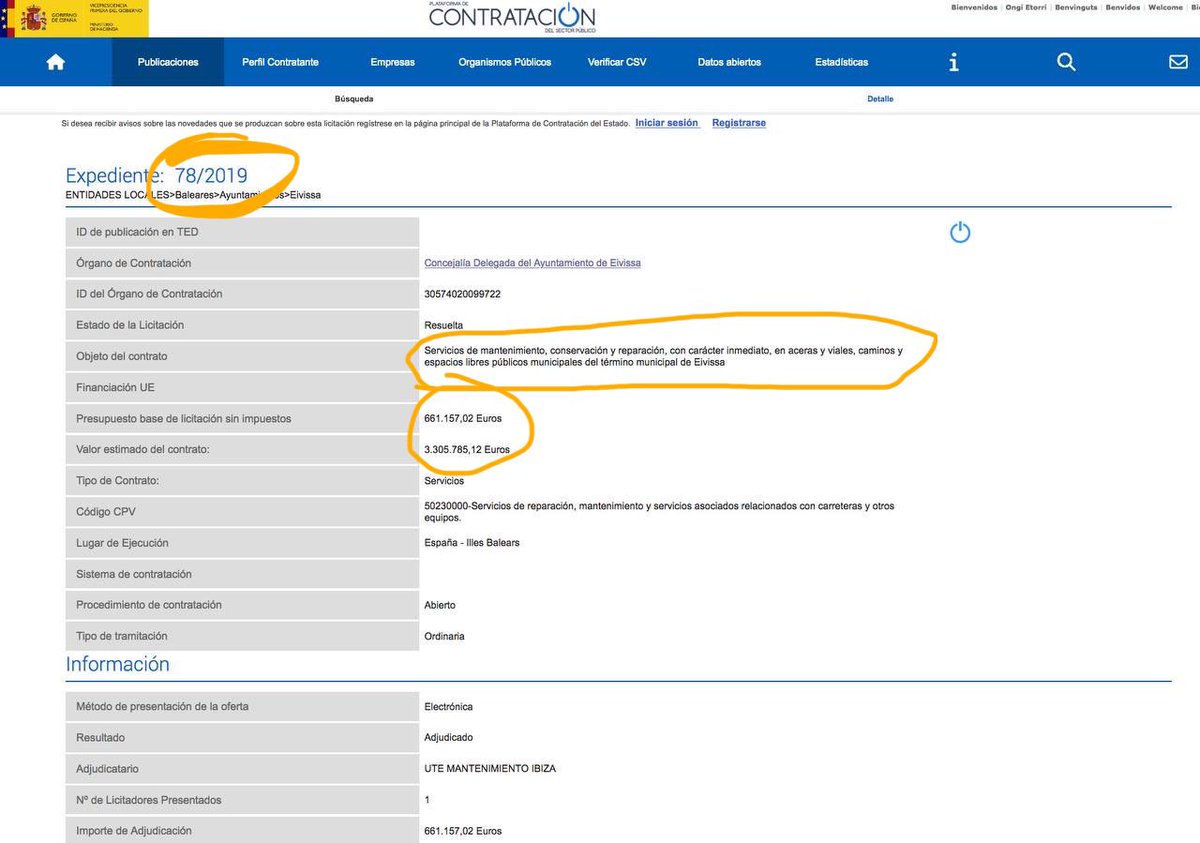Select Empresas menu item
This screenshot has height=843, width=1200.
coord(392,62)
